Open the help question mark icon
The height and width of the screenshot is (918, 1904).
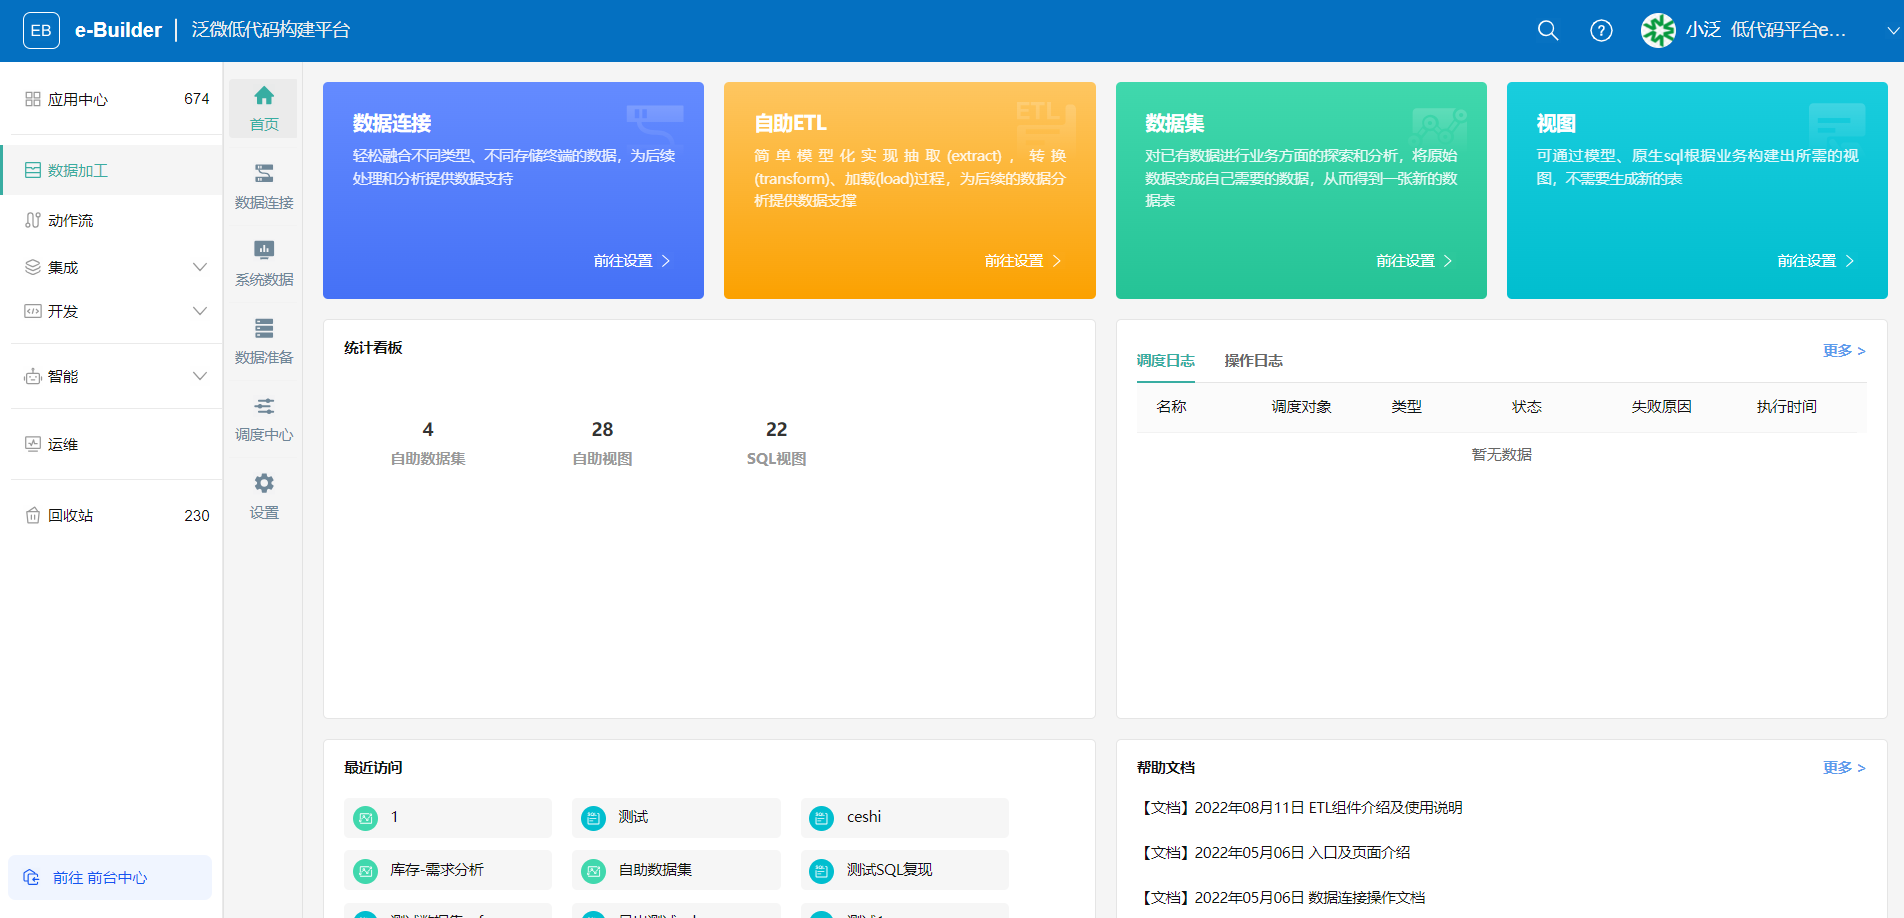coord(1601,30)
